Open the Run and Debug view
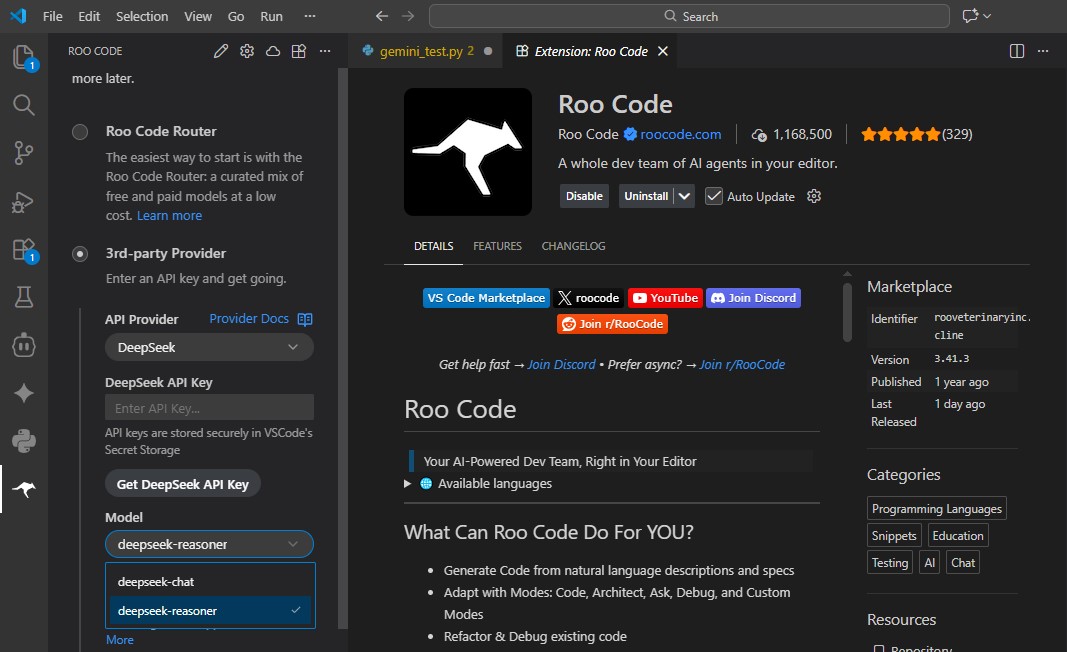The image size is (1067, 652). pyautogui.click(x=22, y=201)
